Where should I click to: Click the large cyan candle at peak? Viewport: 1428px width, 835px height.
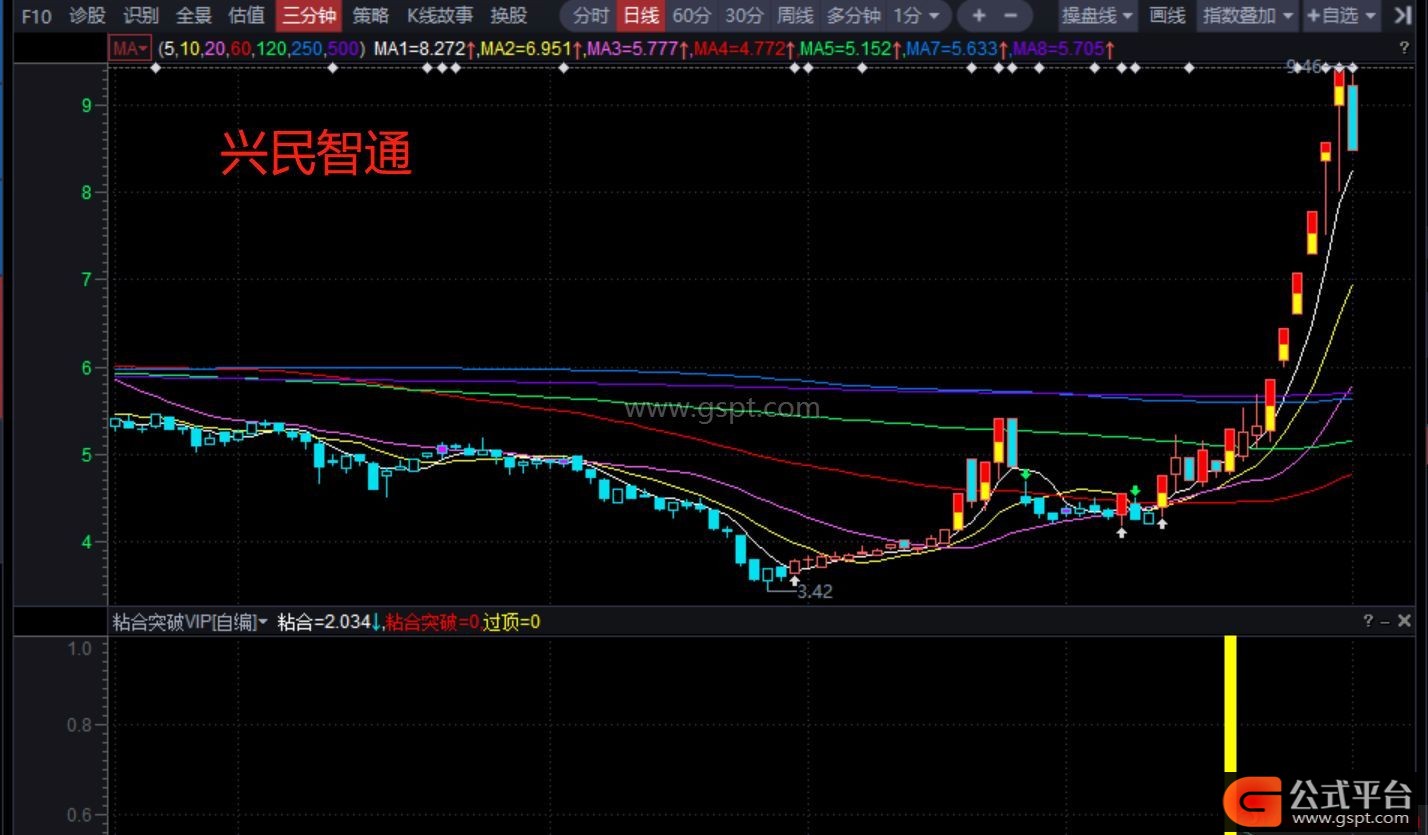click(1352, 118)
